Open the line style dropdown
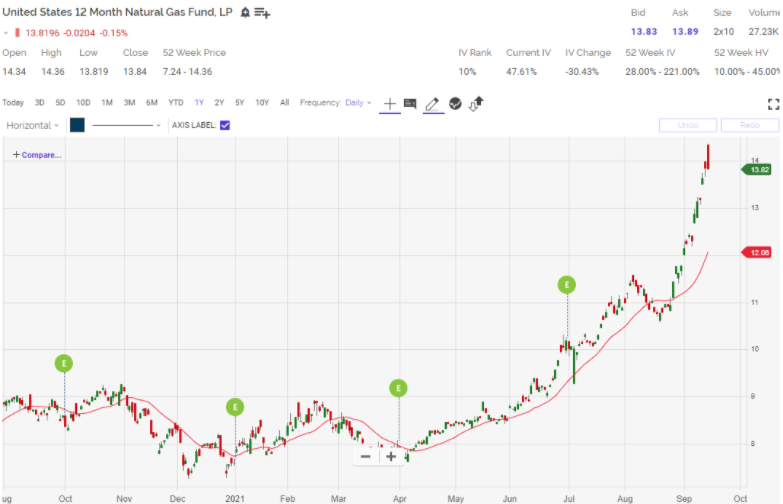 pyautogui.click(x=126, y=125)
